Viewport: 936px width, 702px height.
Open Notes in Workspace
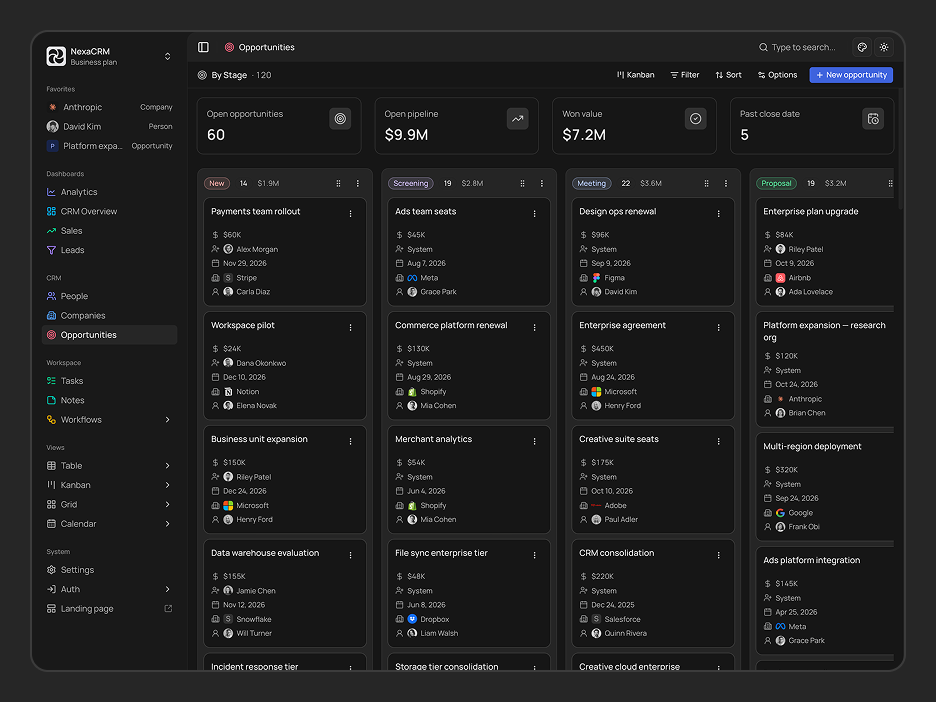click(x=109, y=401)
